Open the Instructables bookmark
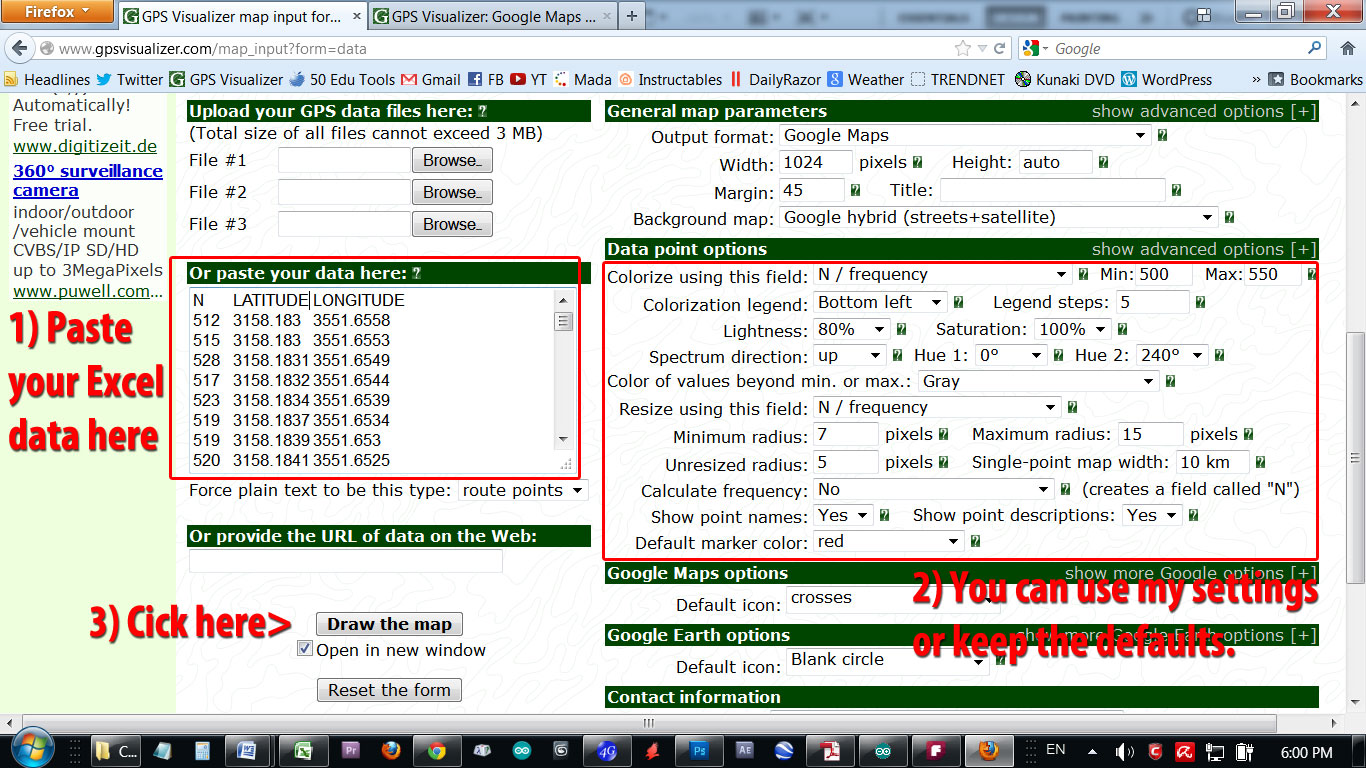This screenshot has height=768, width=1366. pyautogui.click(x=670, y=79)
